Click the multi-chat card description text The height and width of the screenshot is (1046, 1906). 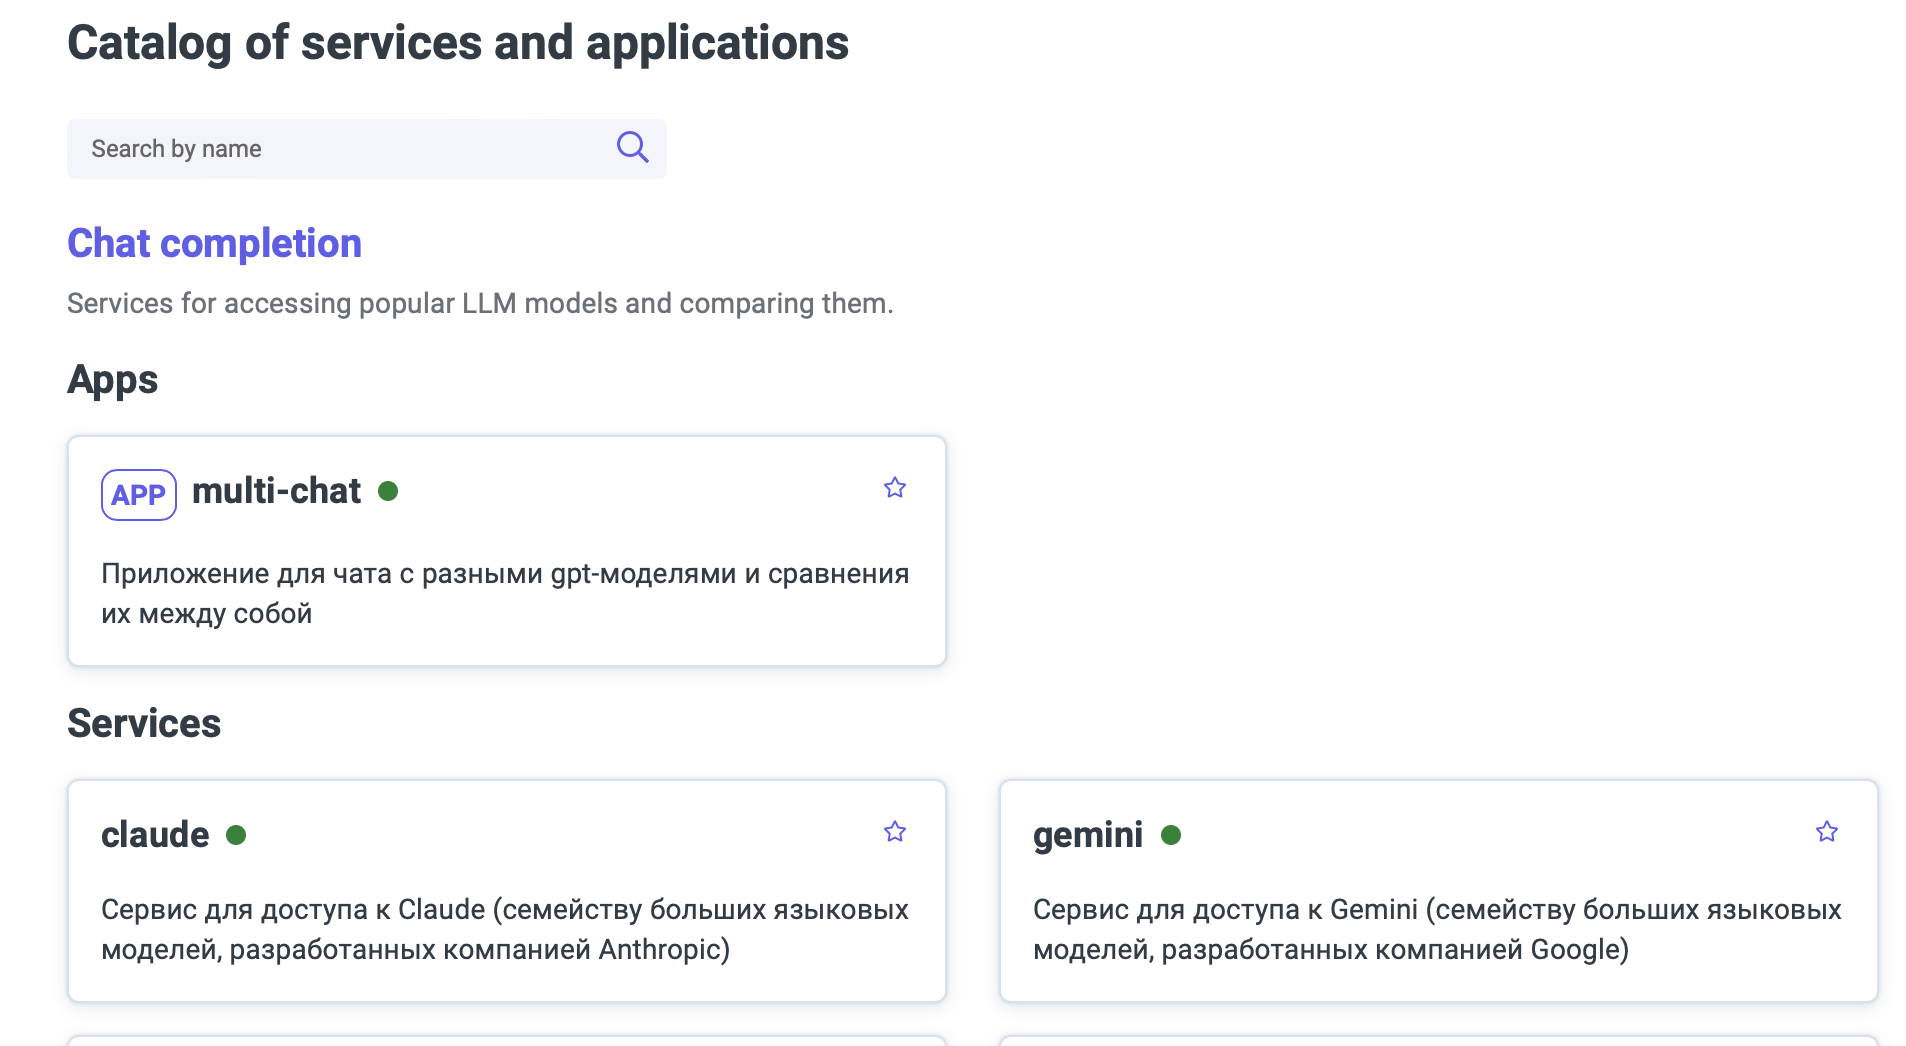tap(505, 593)
